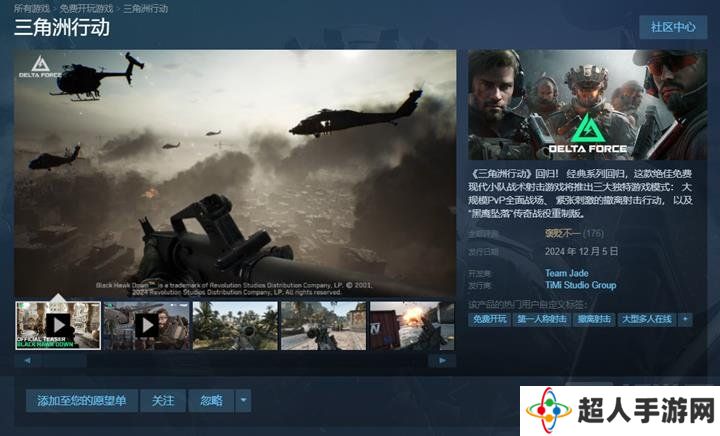This screenshot has height=436, width=720.
Task: Click the left arrow of thumbnail strip
Action: point(28,361)
